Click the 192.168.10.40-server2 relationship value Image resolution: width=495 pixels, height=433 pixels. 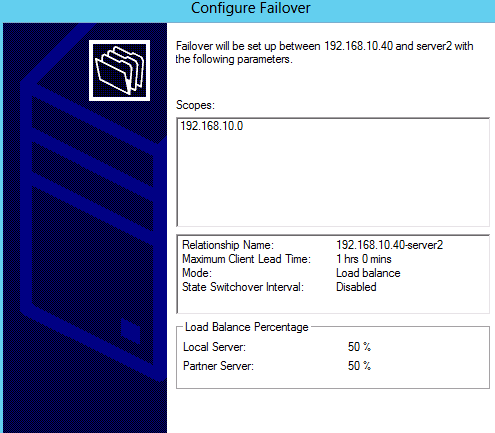click(389, 245)
